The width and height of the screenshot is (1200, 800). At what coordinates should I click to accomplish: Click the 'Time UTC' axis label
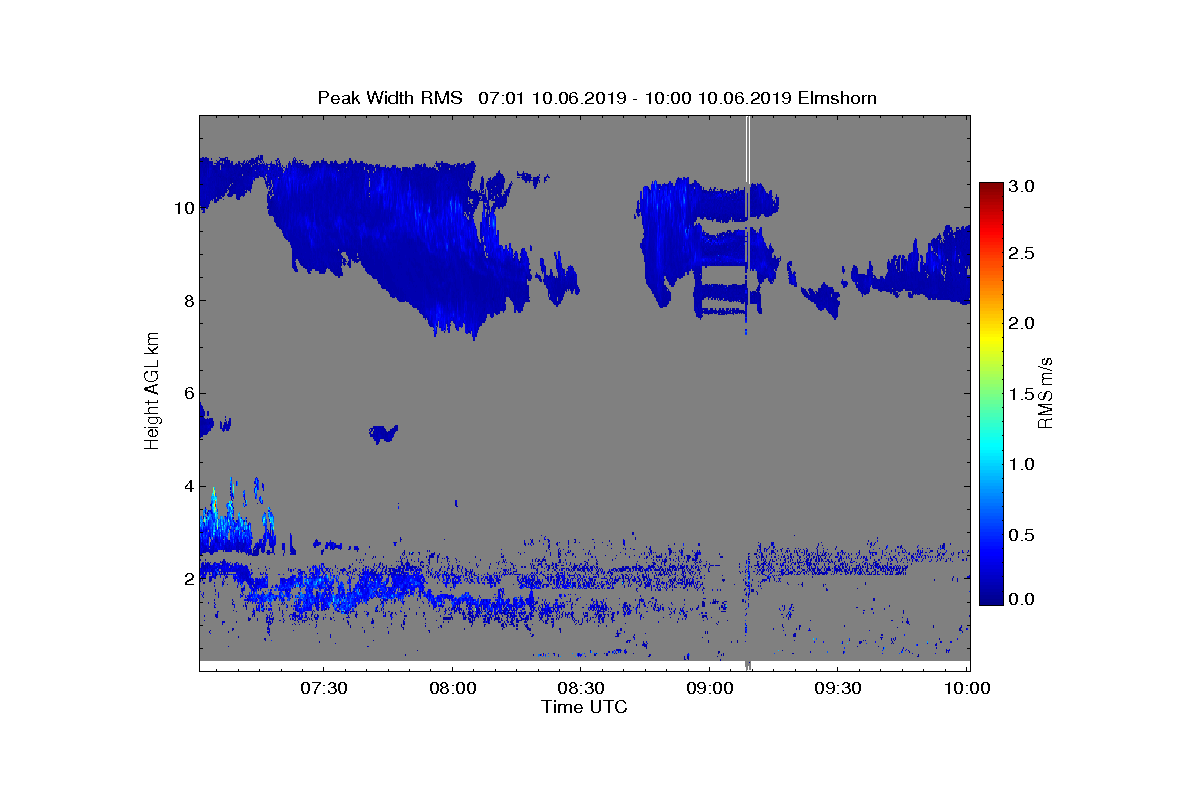coord(584,707)
